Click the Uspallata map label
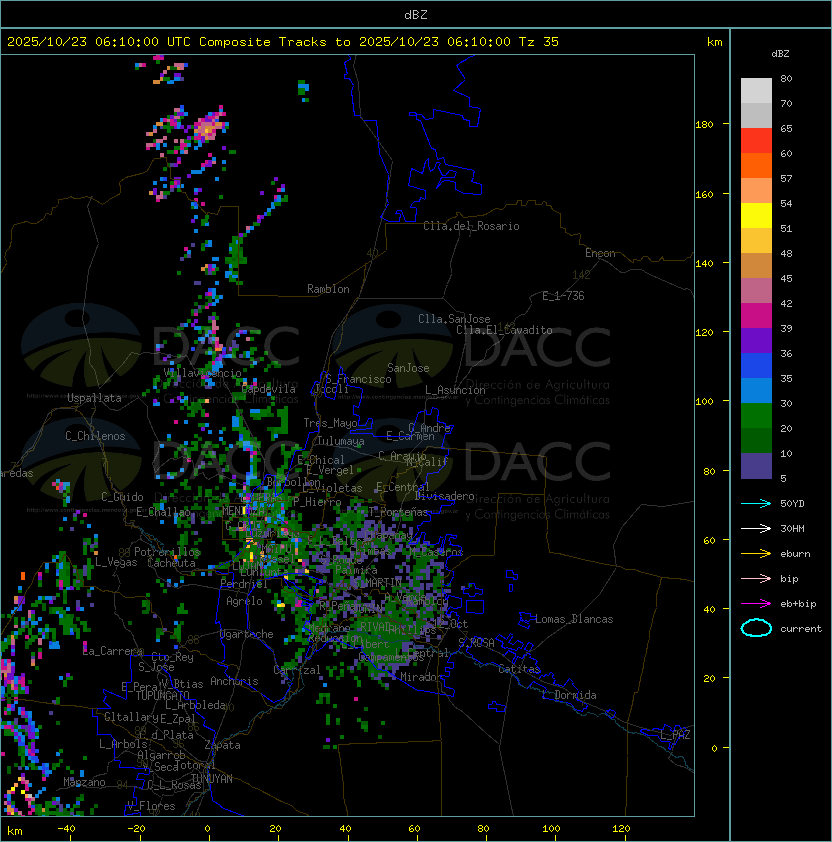Screen dimensions: 832x842 (94, 398)
